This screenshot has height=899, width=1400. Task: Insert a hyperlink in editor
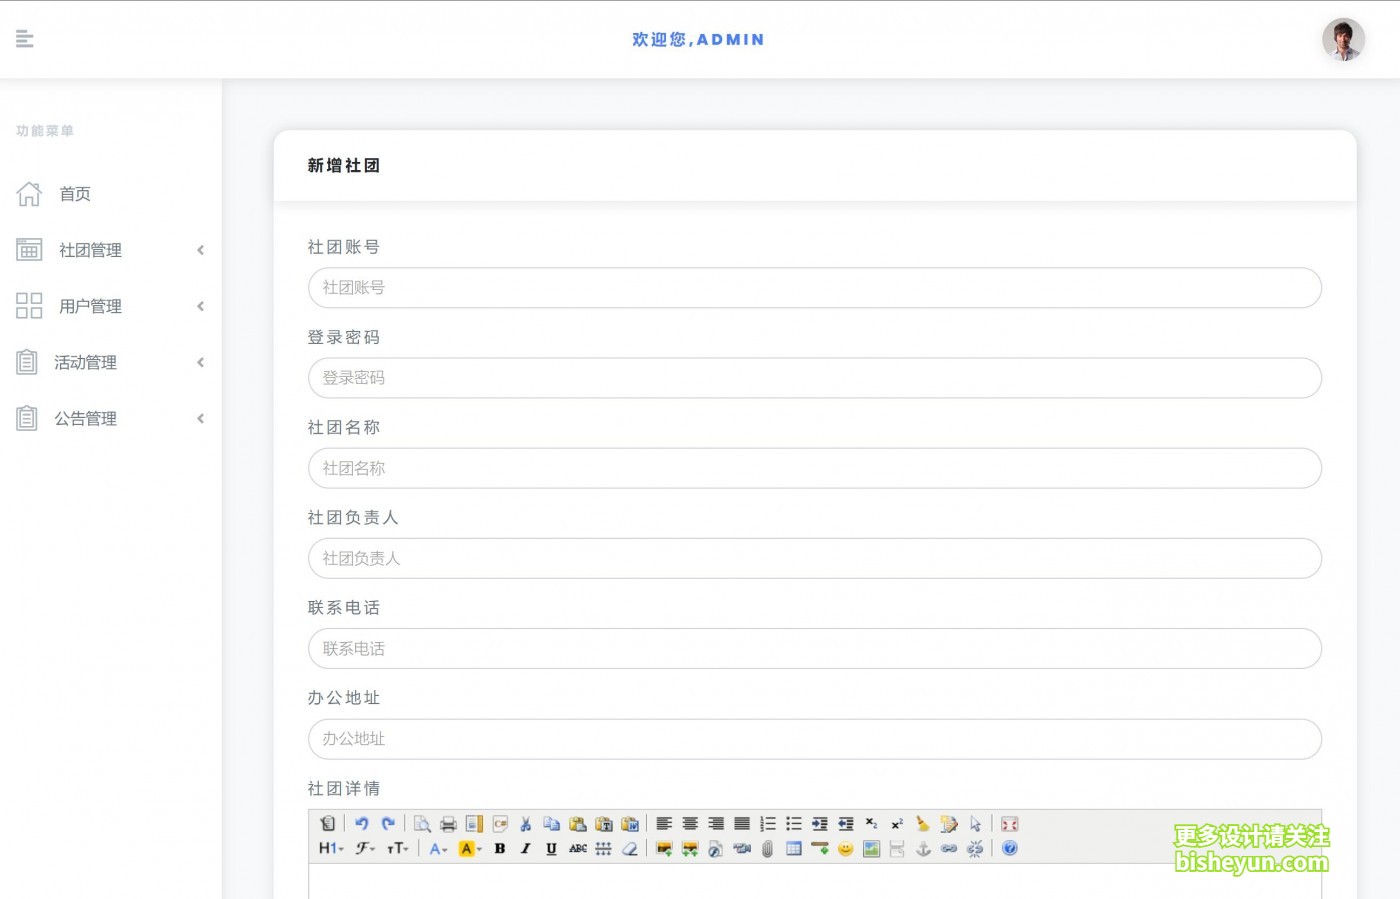tap(950, 848)
